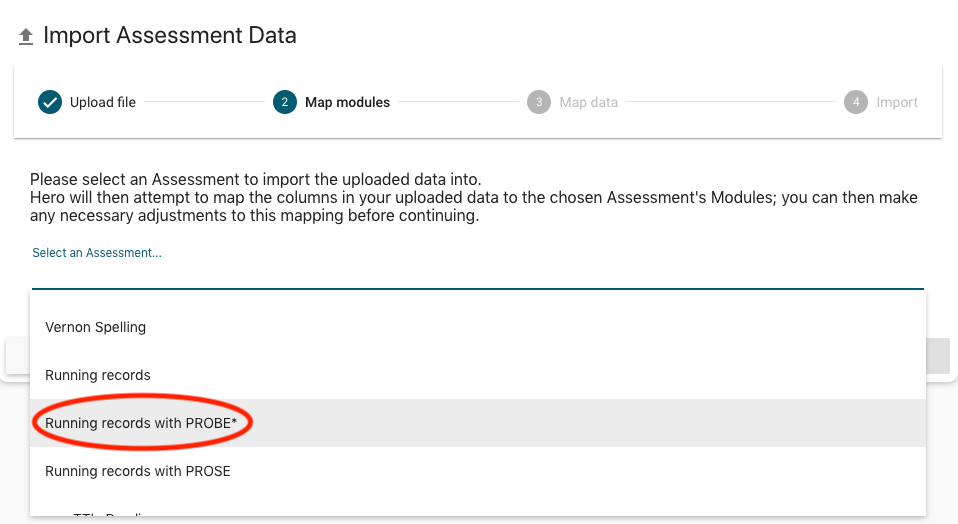958x524 pixels.
Task: Choose Vernon Spelling from the list
Action: pyautogui.click(x=96, y=327)
